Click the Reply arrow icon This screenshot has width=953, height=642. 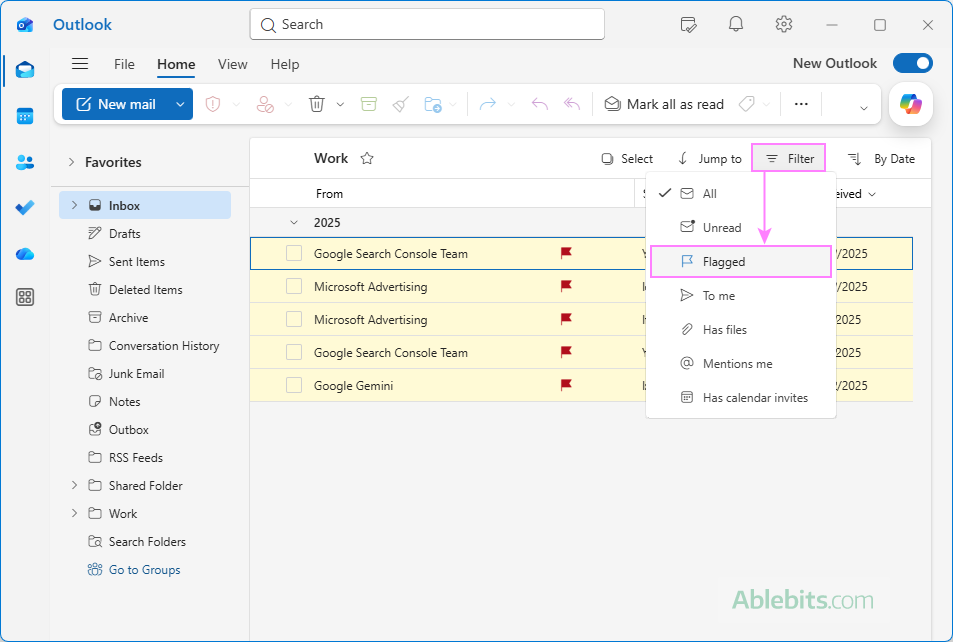[540, 105]
